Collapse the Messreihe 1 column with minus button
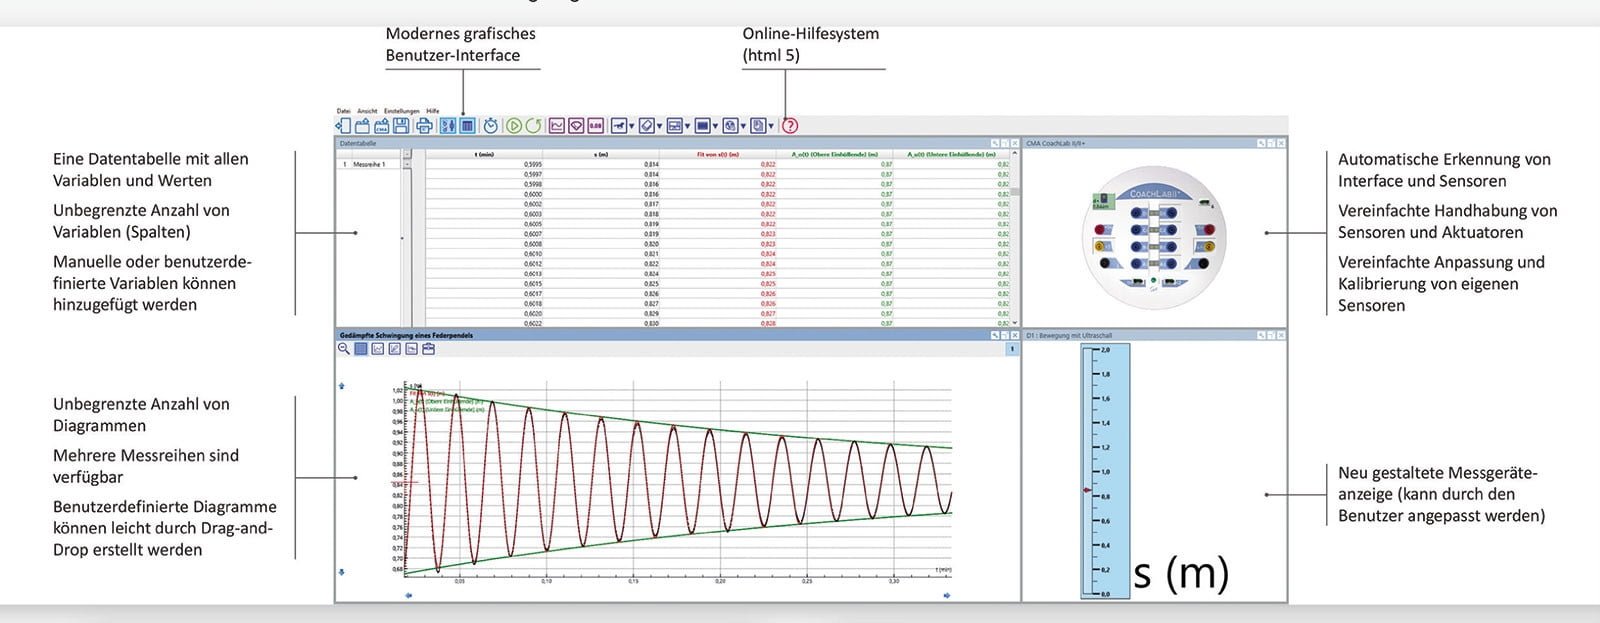The width and height of the screenshot is (1600, 623). click(x=407, y=155)
